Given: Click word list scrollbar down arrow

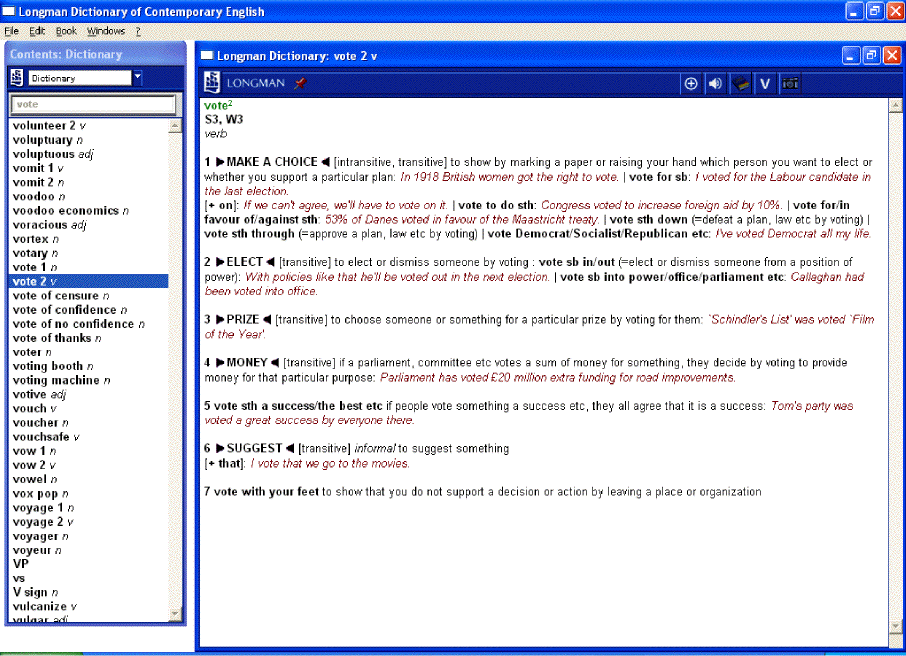Looking at the screenshot, I should coord(175,614).
